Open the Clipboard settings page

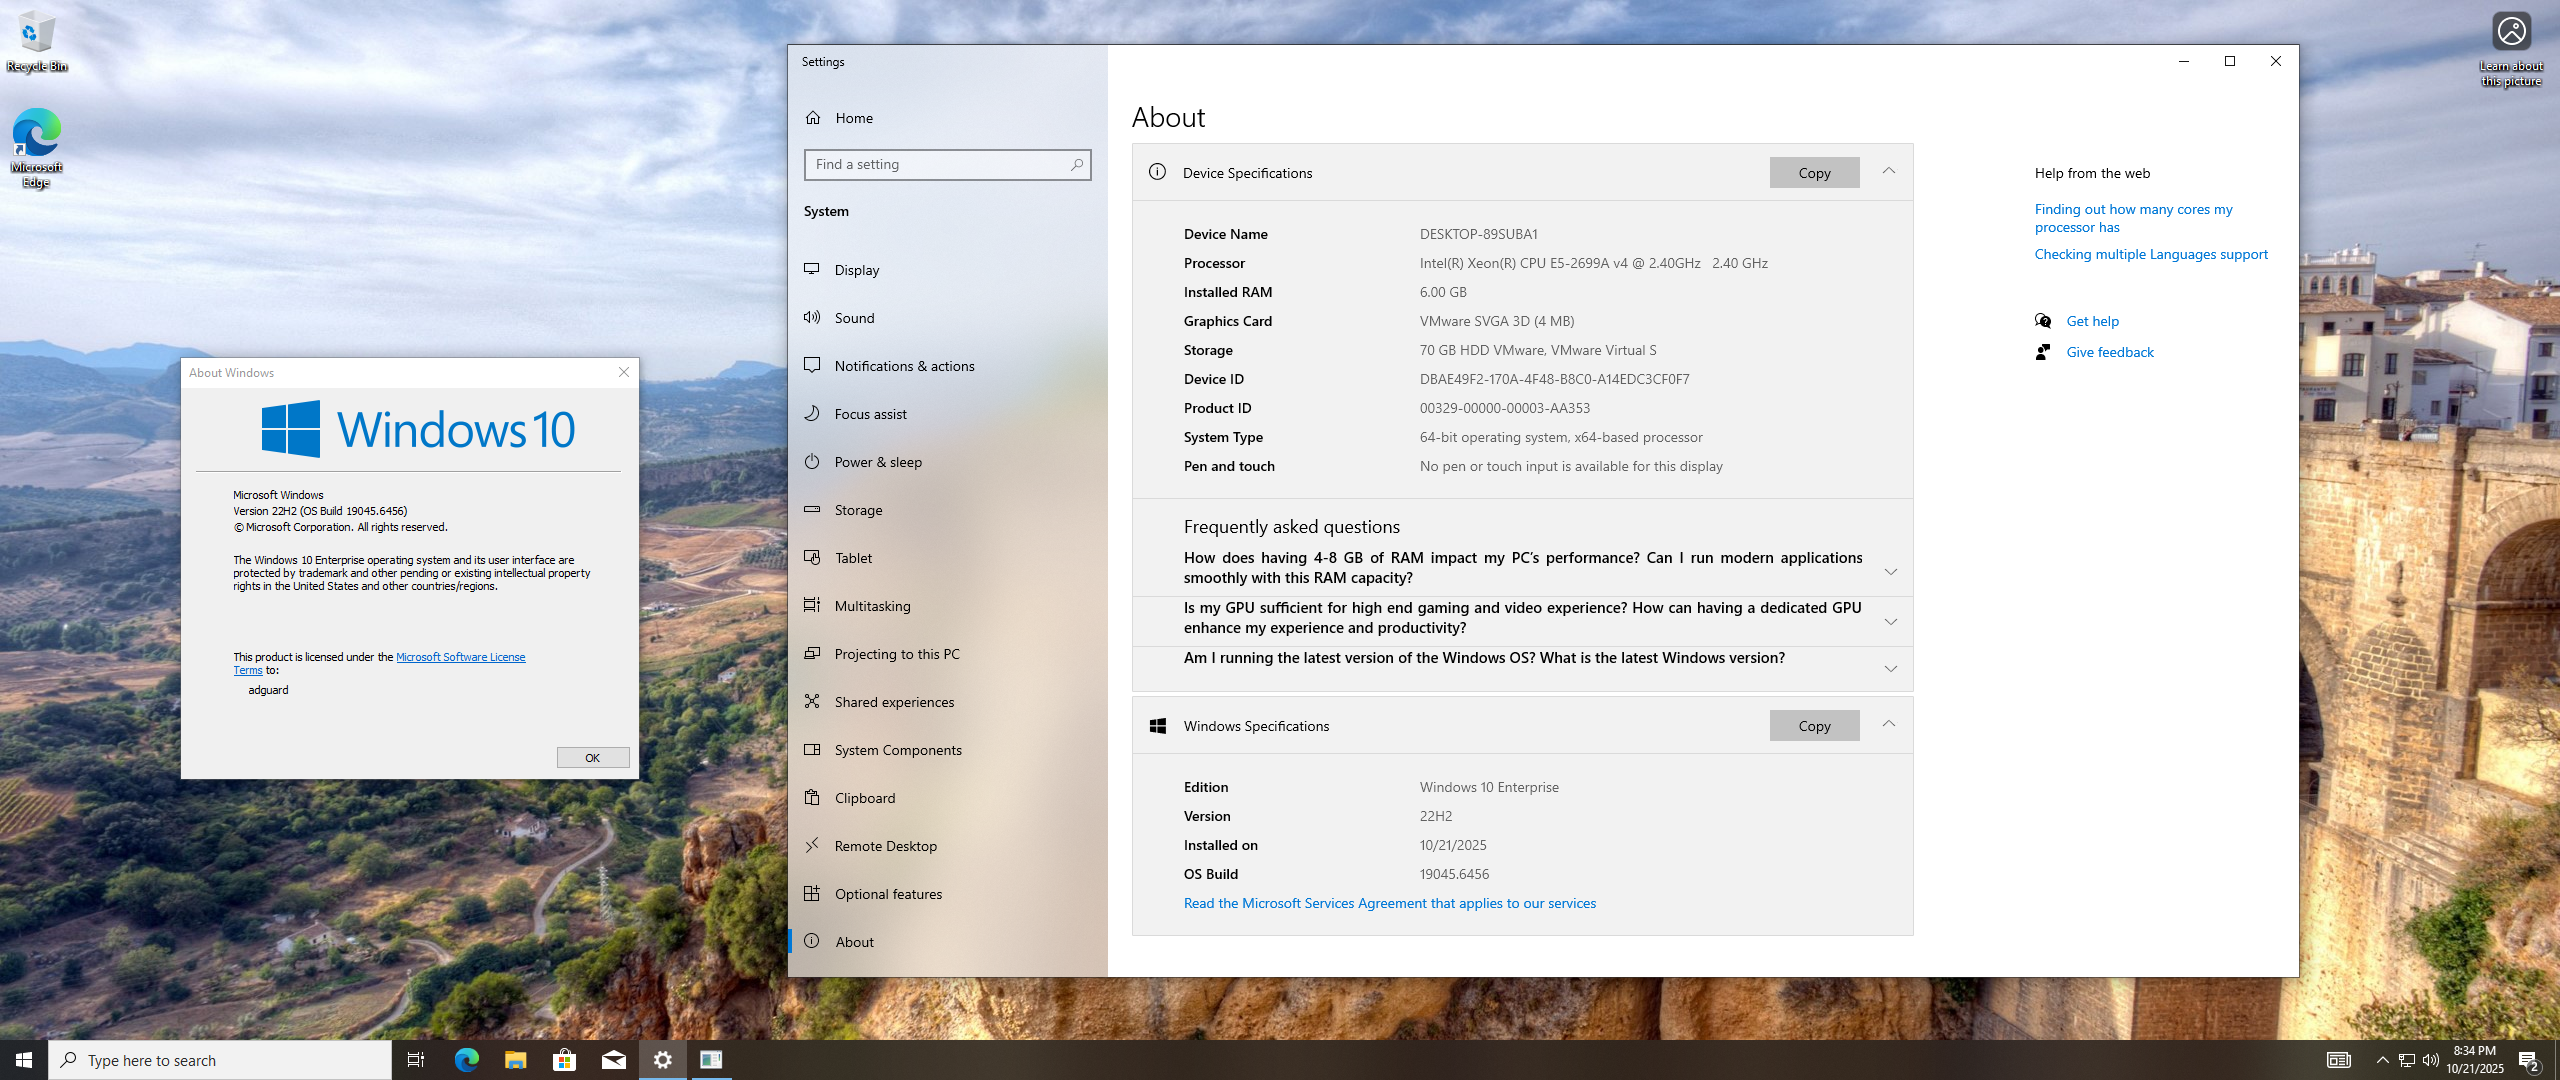point(864,798)
